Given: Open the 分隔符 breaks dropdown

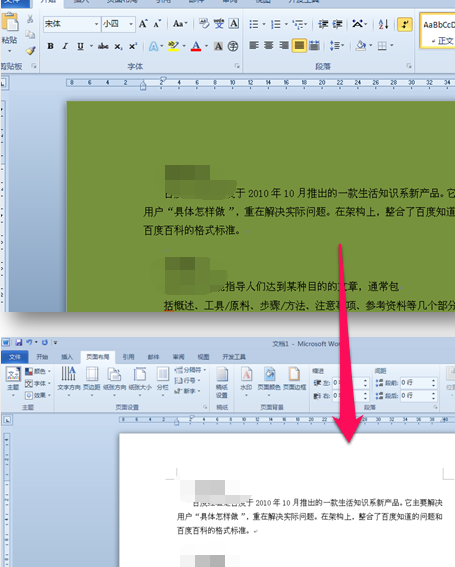Looking at the screenshot, I should (190, 370).
